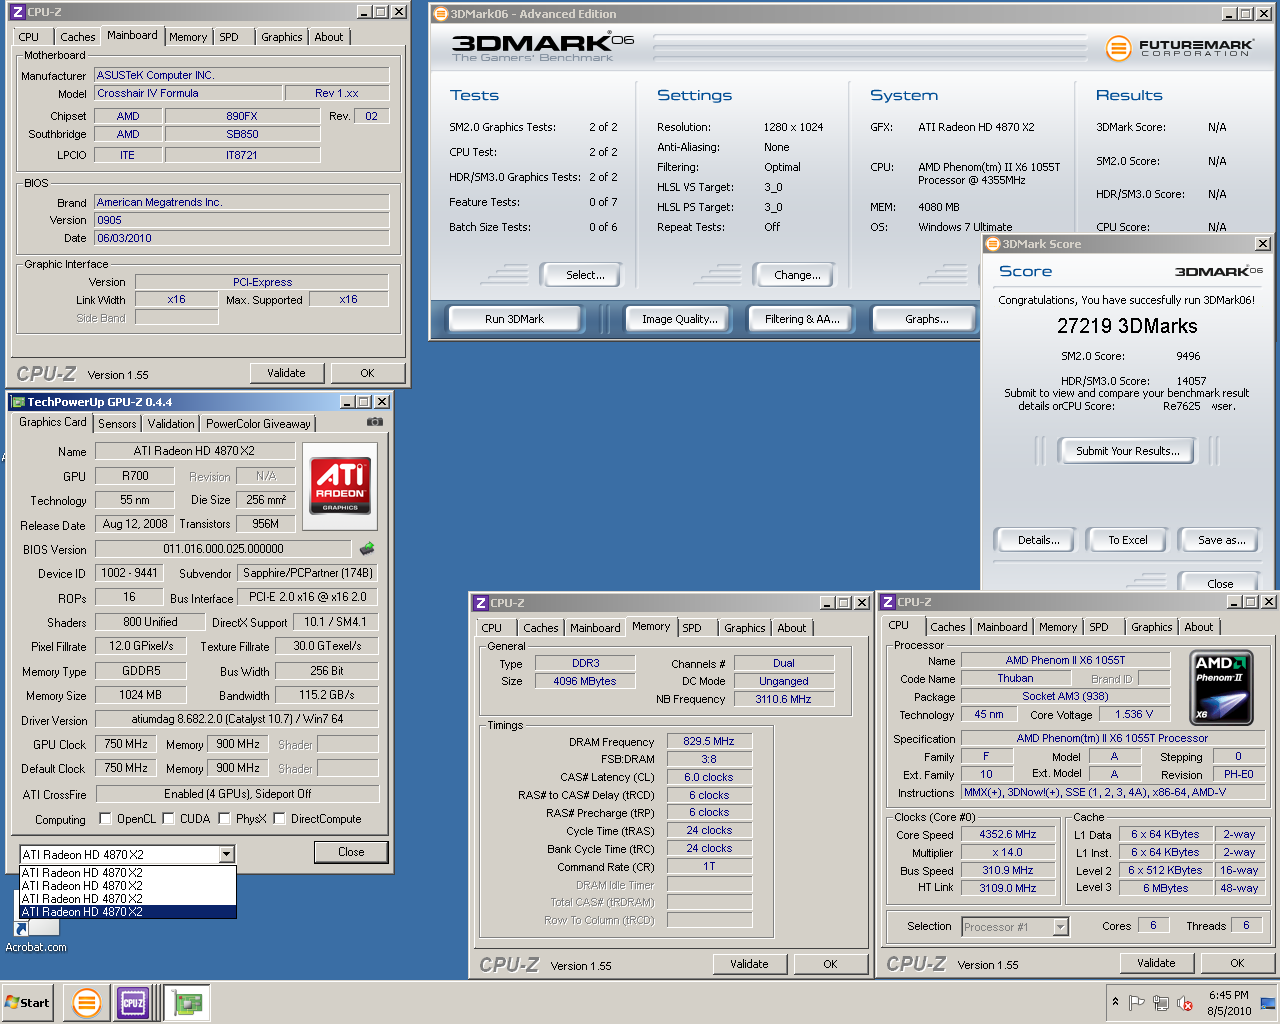Click the Acrobat.com desktop shortcut icon
Image resolution: width=1280 pixels, height=1024 pixels.
(x=35, y=927)
